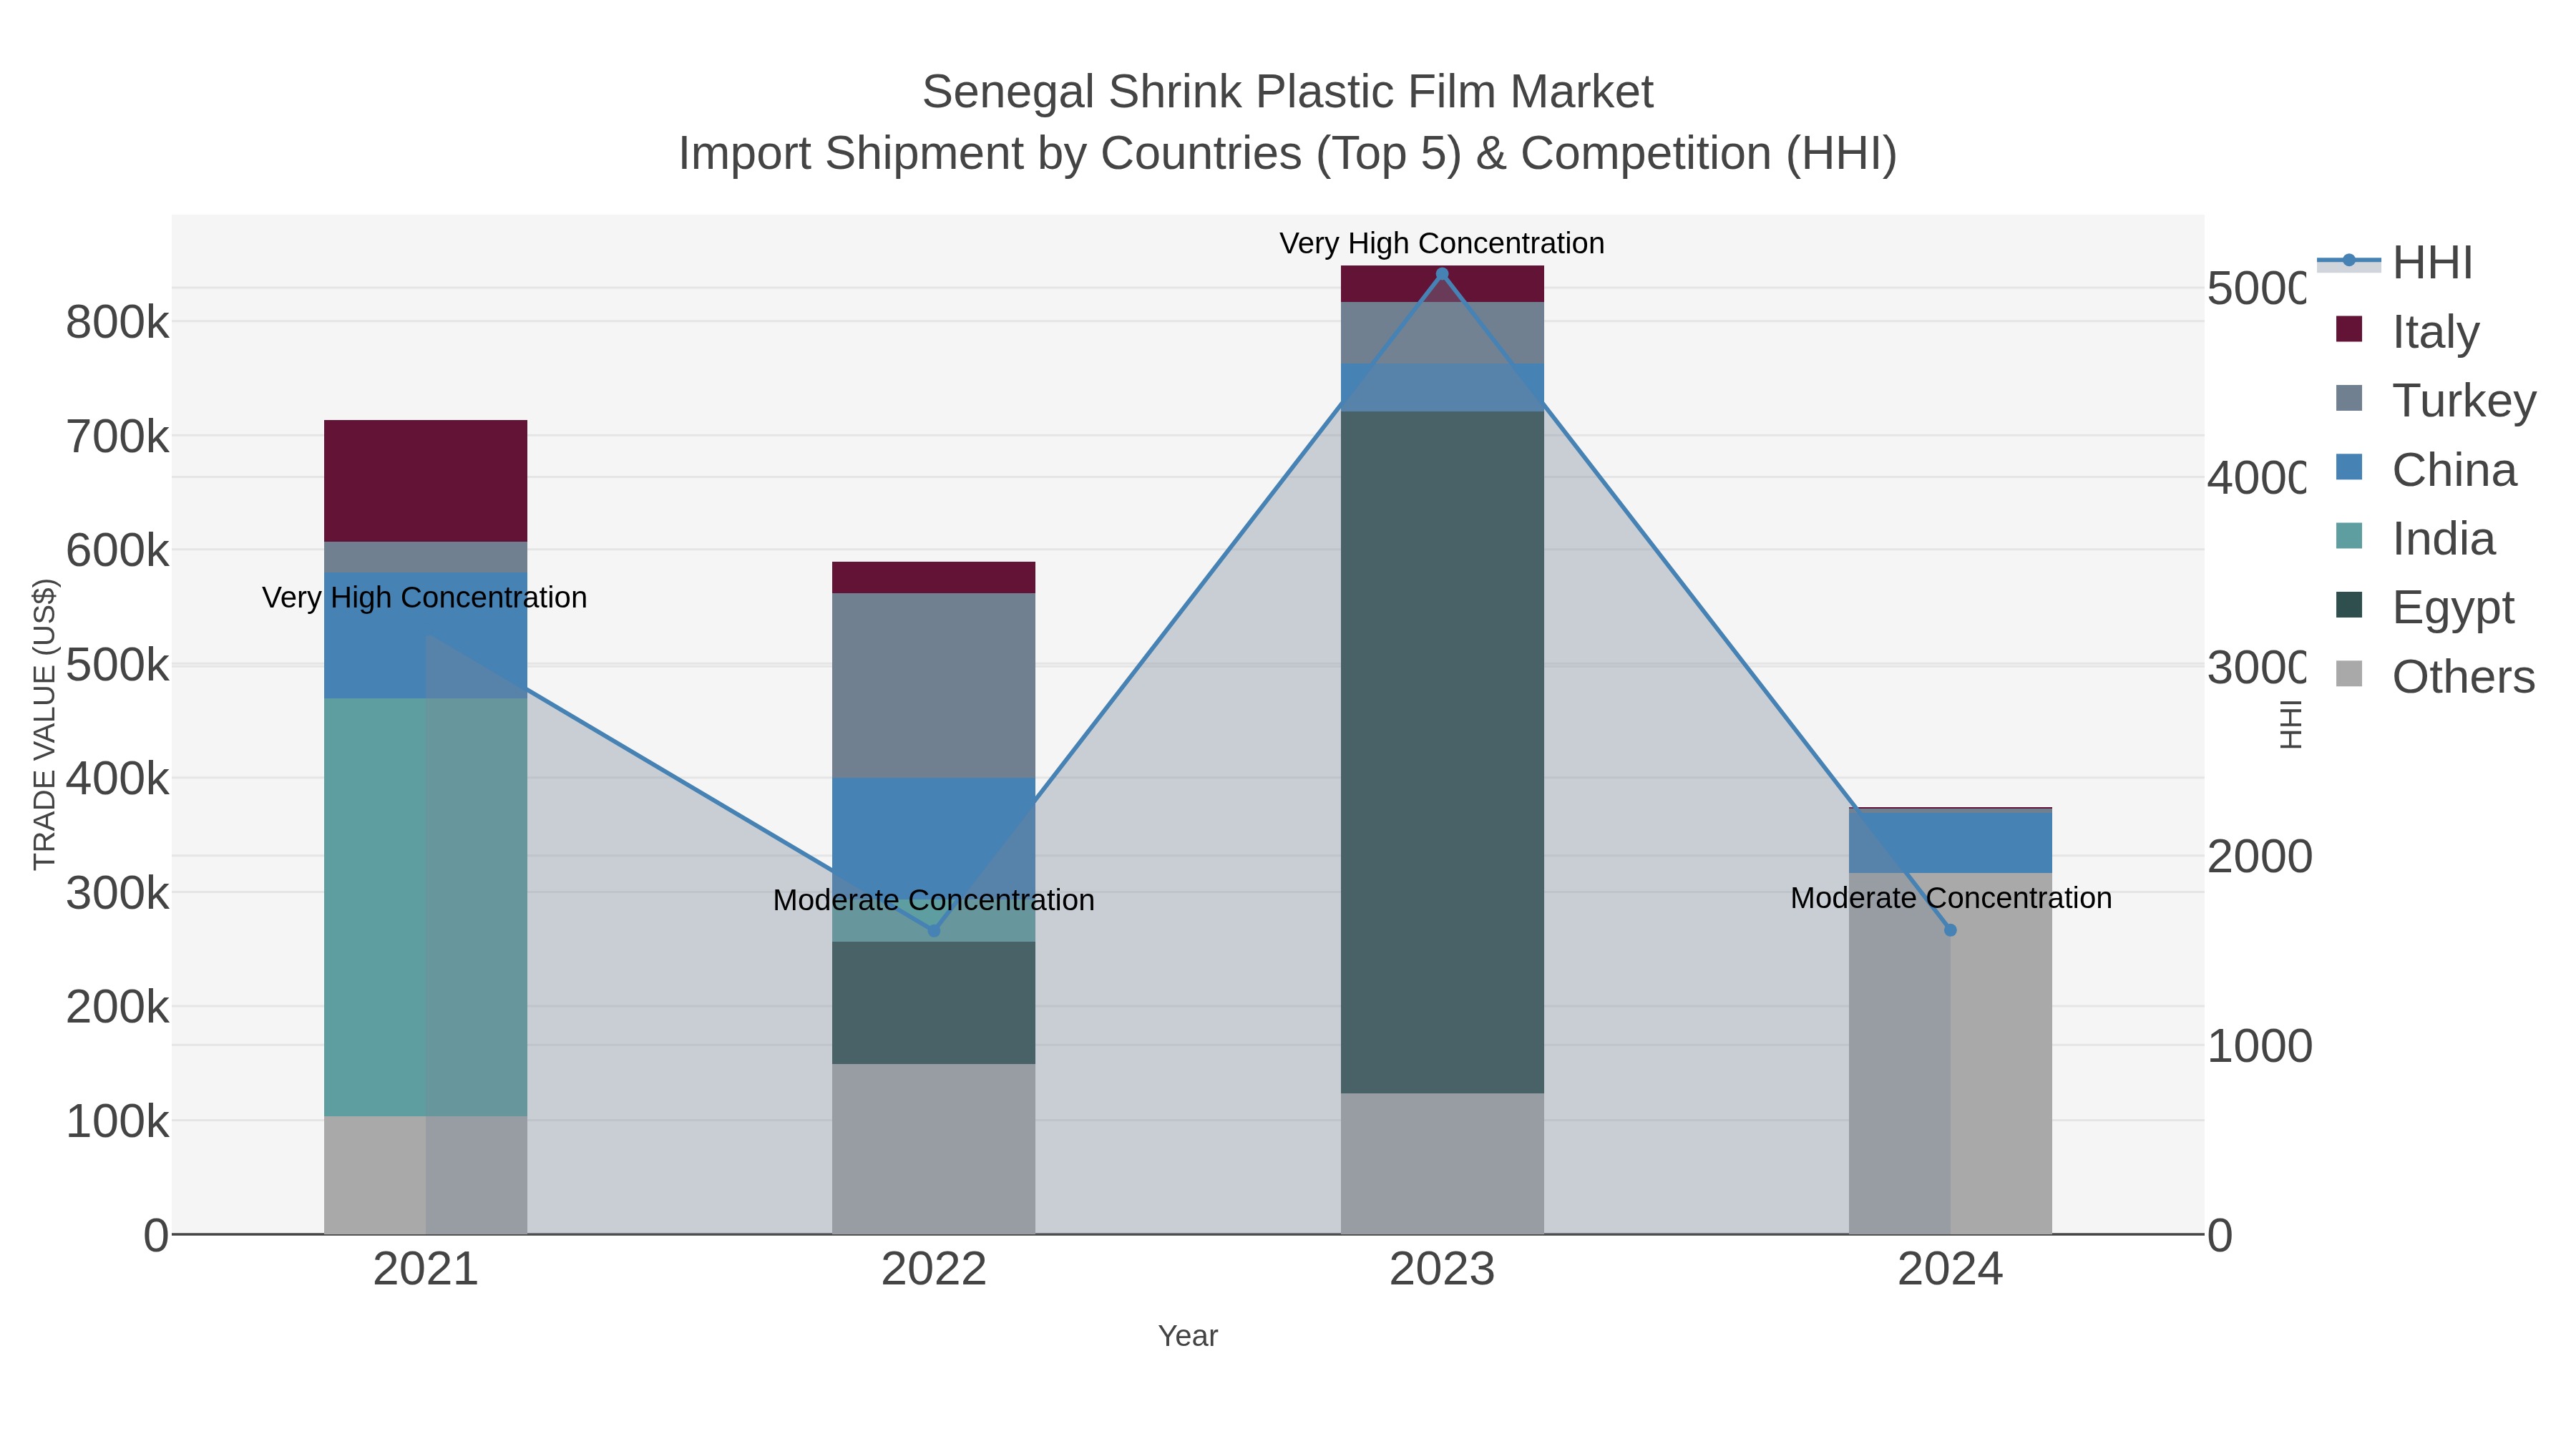
Task: Click the Moderate Concentration label at 2024
Action: 1951,898
